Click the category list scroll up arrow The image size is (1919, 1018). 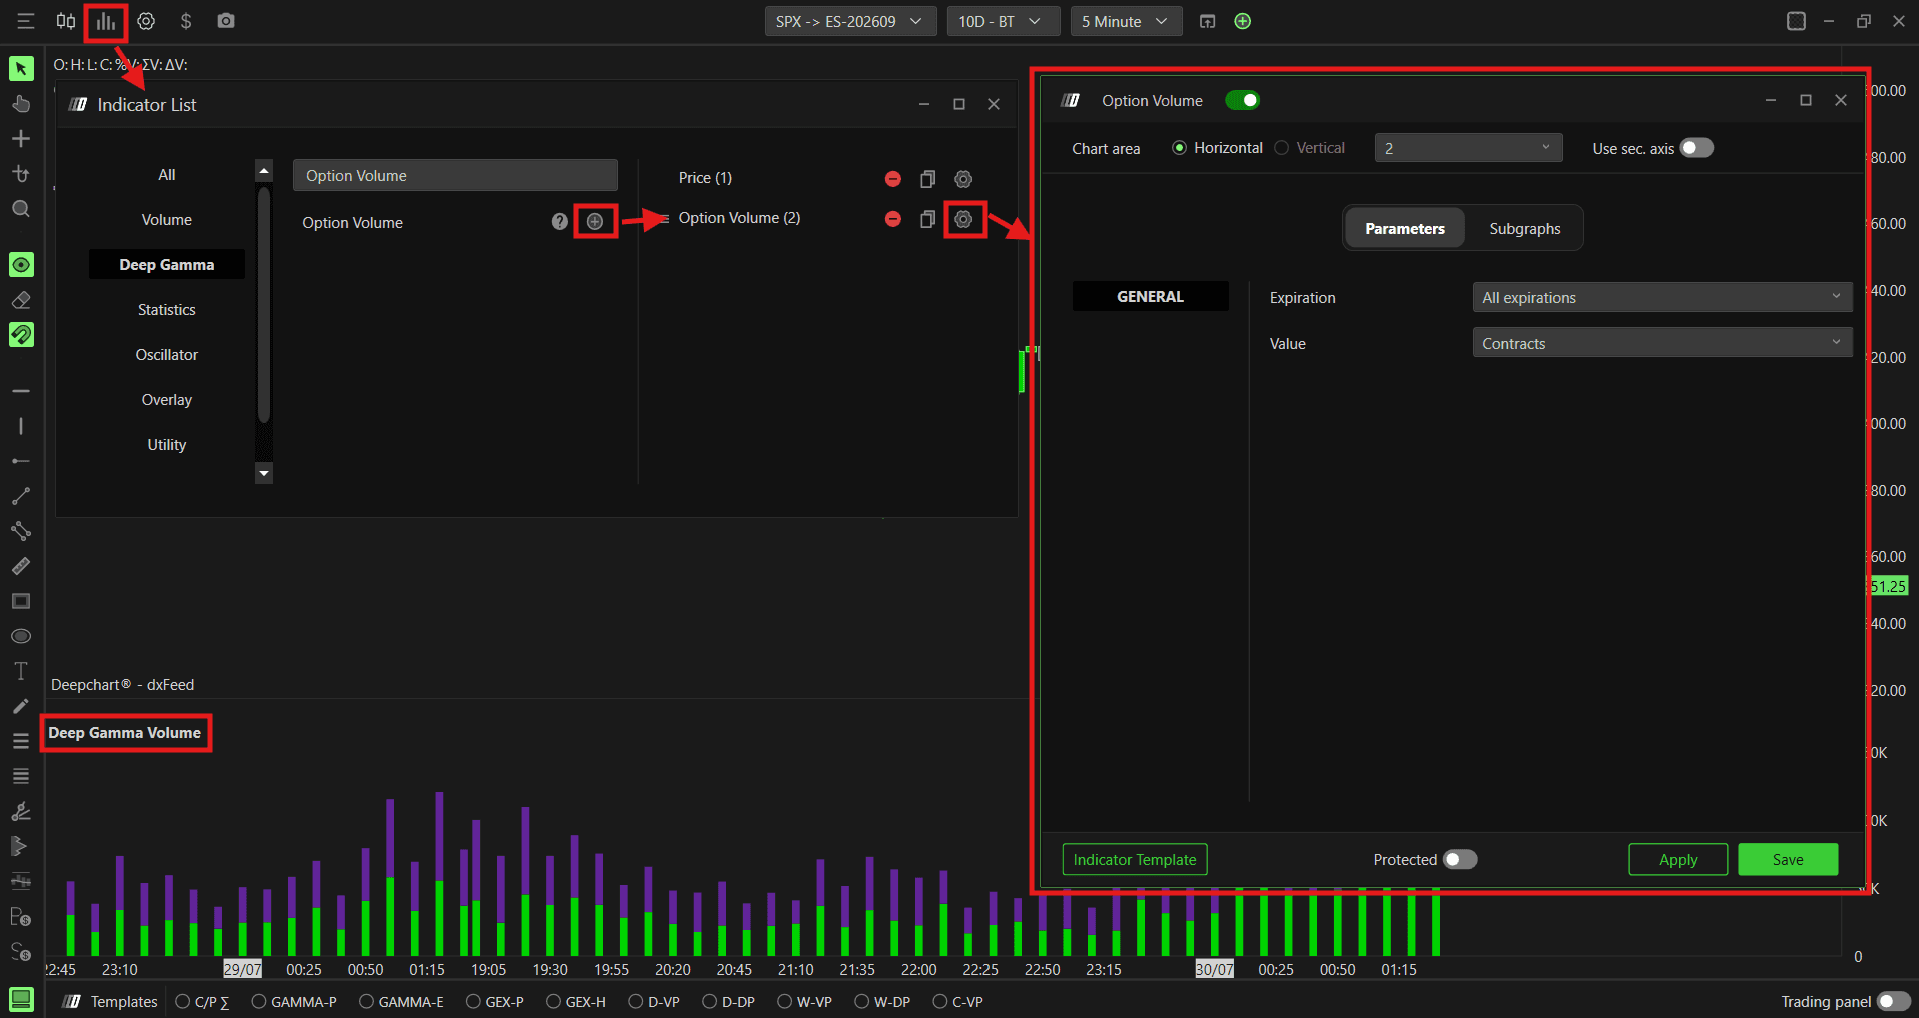pyautogui.click(x=264, y=171)
